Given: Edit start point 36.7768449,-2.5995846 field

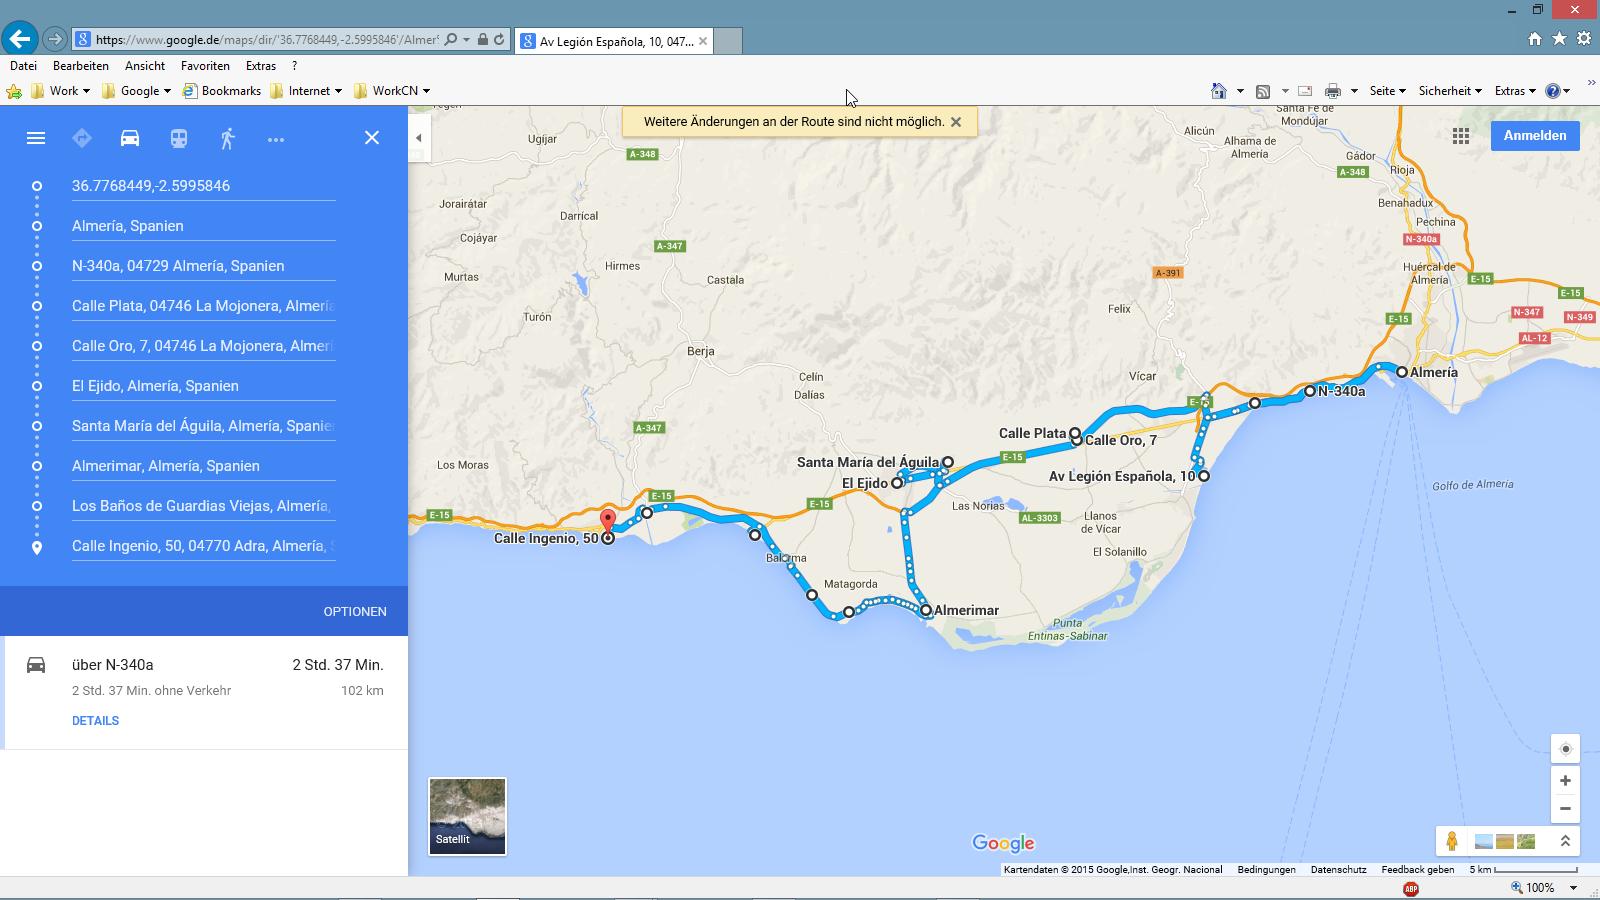Looking at the screenshot, I should click(x=203, y=186).
